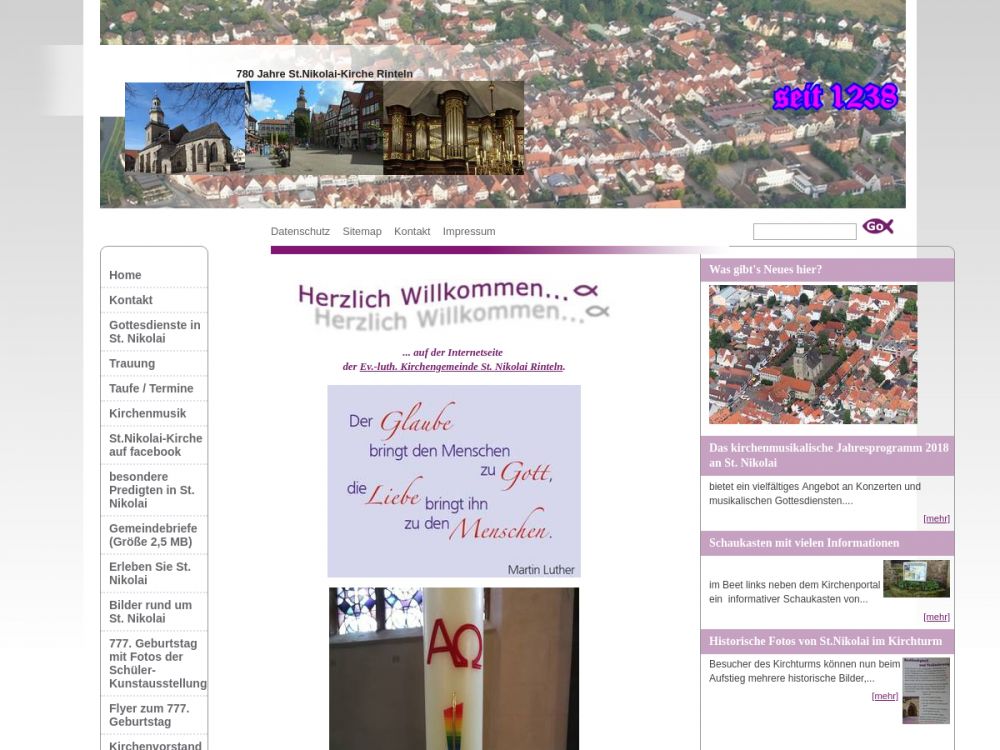Click the aerial town photo under news
The height and width of the screenshot is (750, 1000).
pyautogui.click(x=812, y=354)
